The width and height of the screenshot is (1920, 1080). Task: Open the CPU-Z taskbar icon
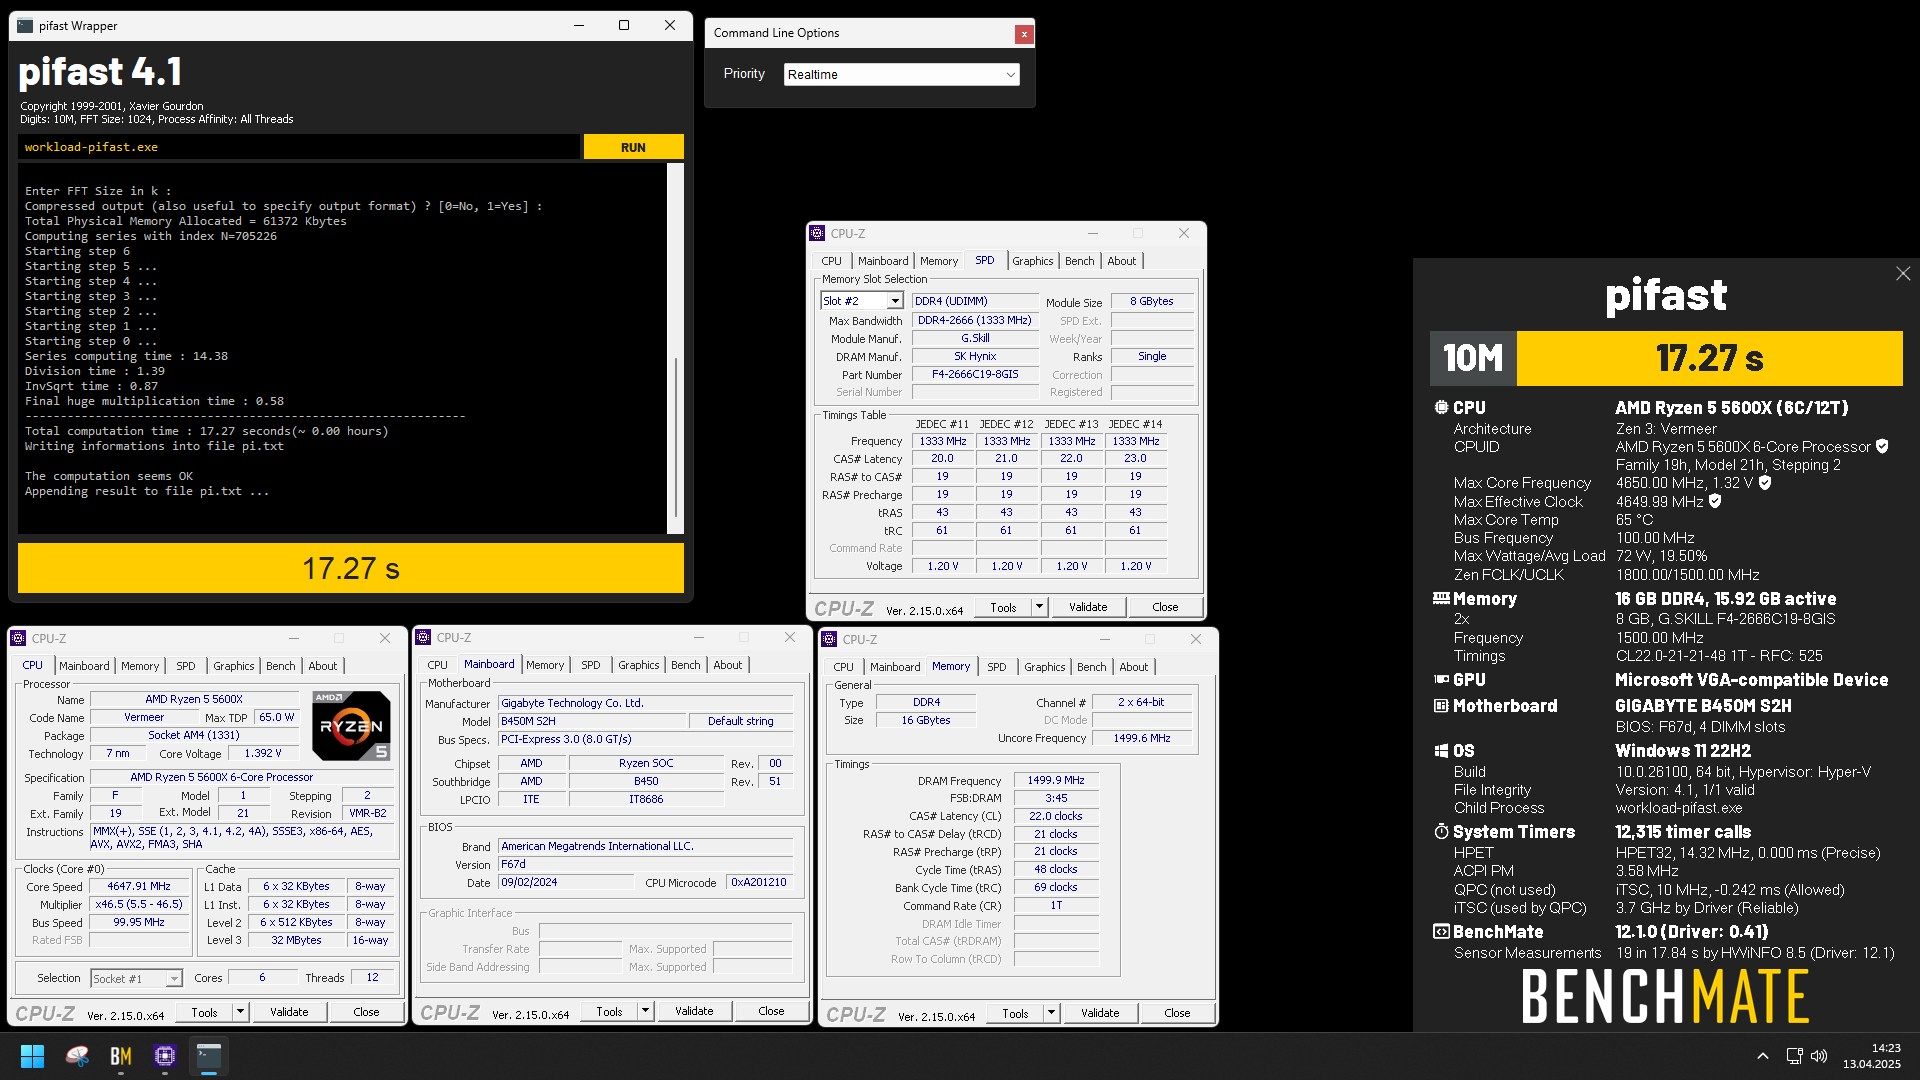tap(165, 1056)
